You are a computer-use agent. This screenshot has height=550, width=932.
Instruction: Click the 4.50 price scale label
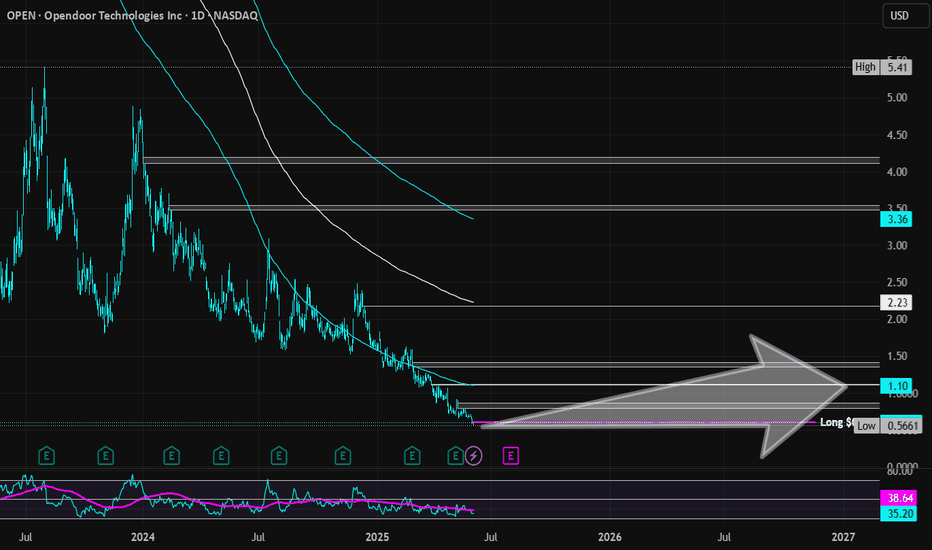[x=897, y=135]
